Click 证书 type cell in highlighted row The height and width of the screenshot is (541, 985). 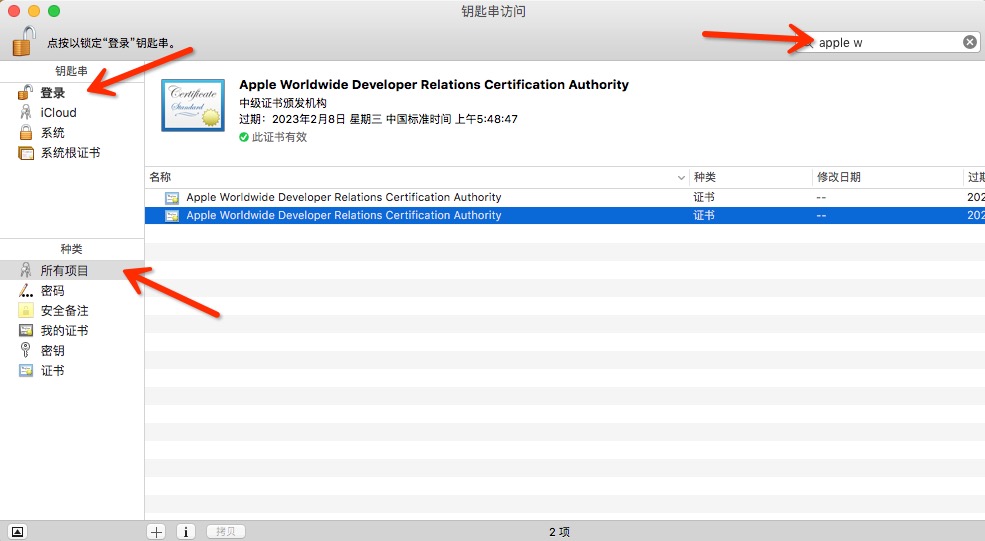click(704, 216)
